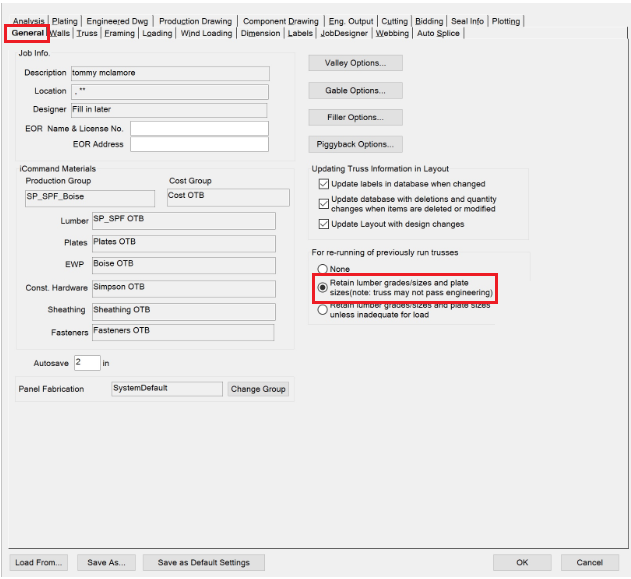The height and width of the screenshot is (579, 631).
Task: Open the Wind Loading tab
Action: (x=206, y=33)
